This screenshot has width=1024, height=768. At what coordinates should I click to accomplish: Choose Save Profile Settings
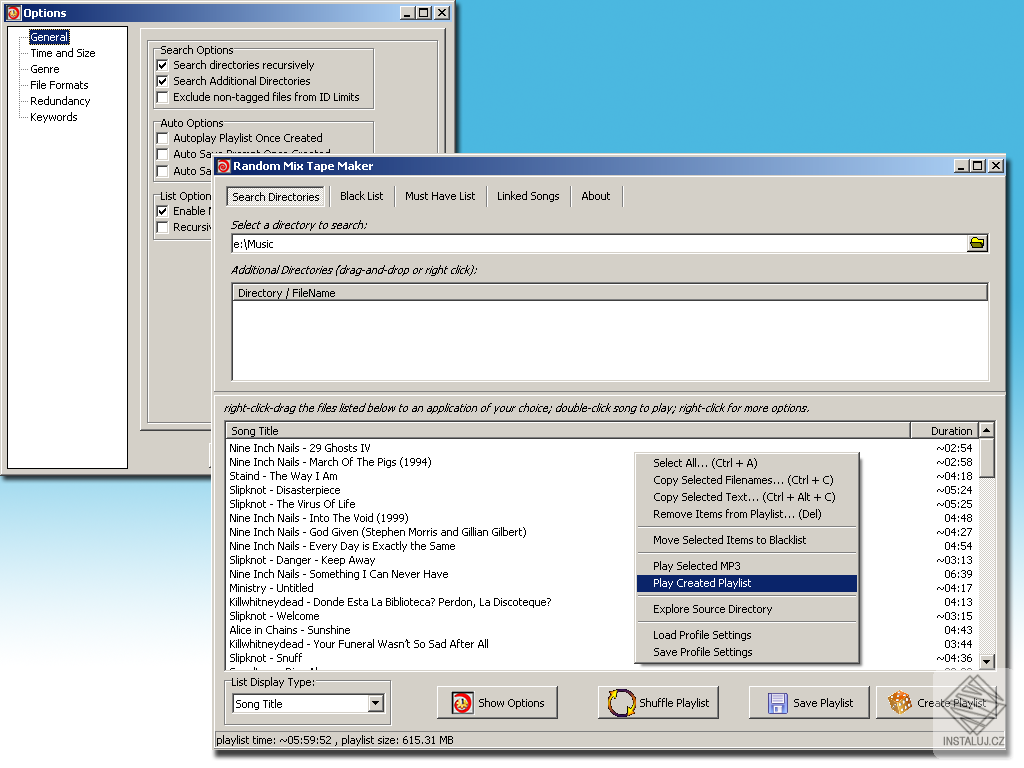coord(746,652)
